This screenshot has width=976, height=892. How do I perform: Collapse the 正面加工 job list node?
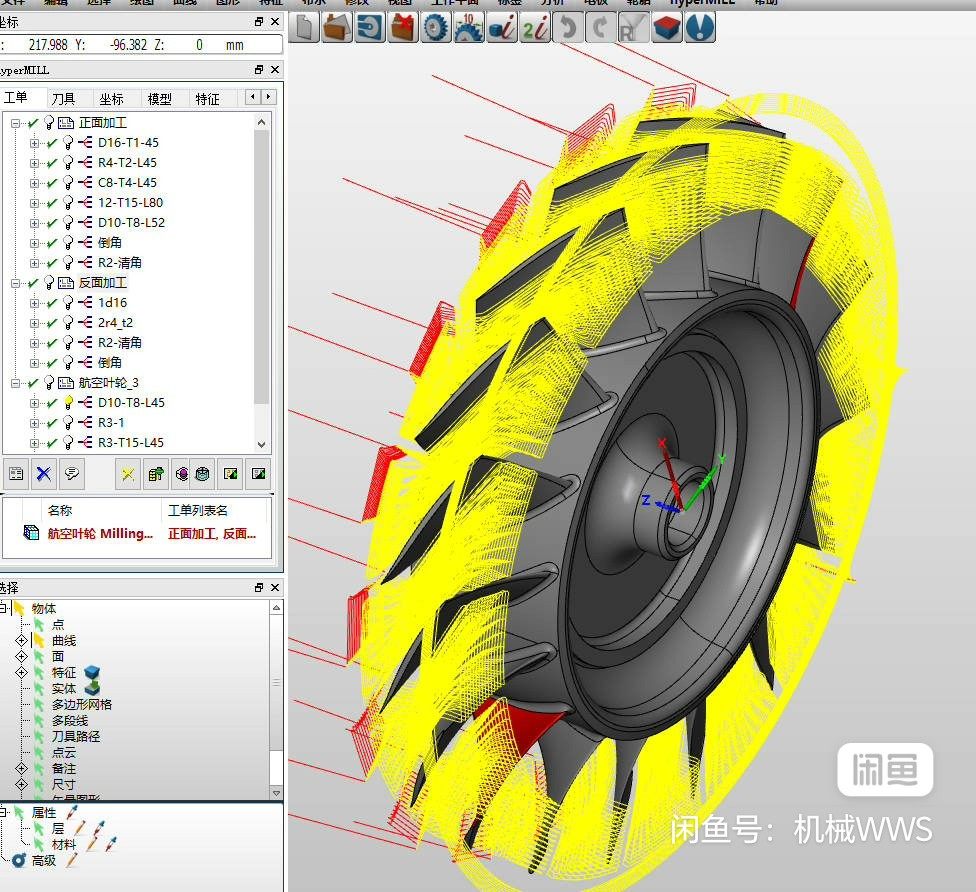click(x=15, y=123)
